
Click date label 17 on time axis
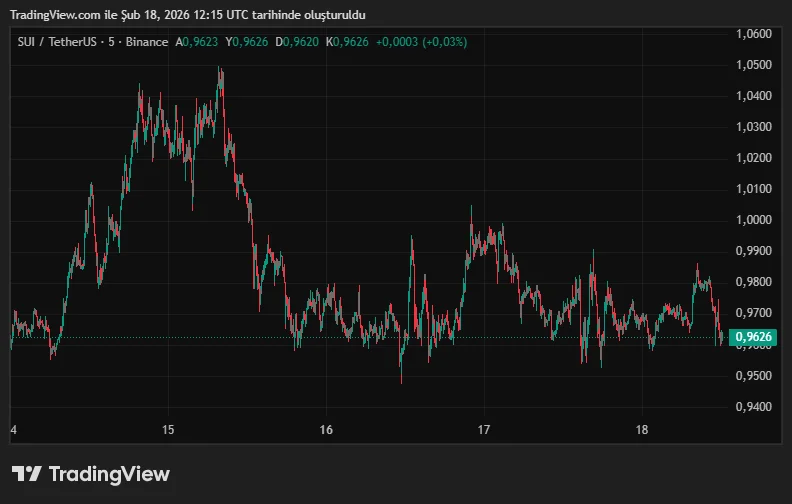pos(484,430)
